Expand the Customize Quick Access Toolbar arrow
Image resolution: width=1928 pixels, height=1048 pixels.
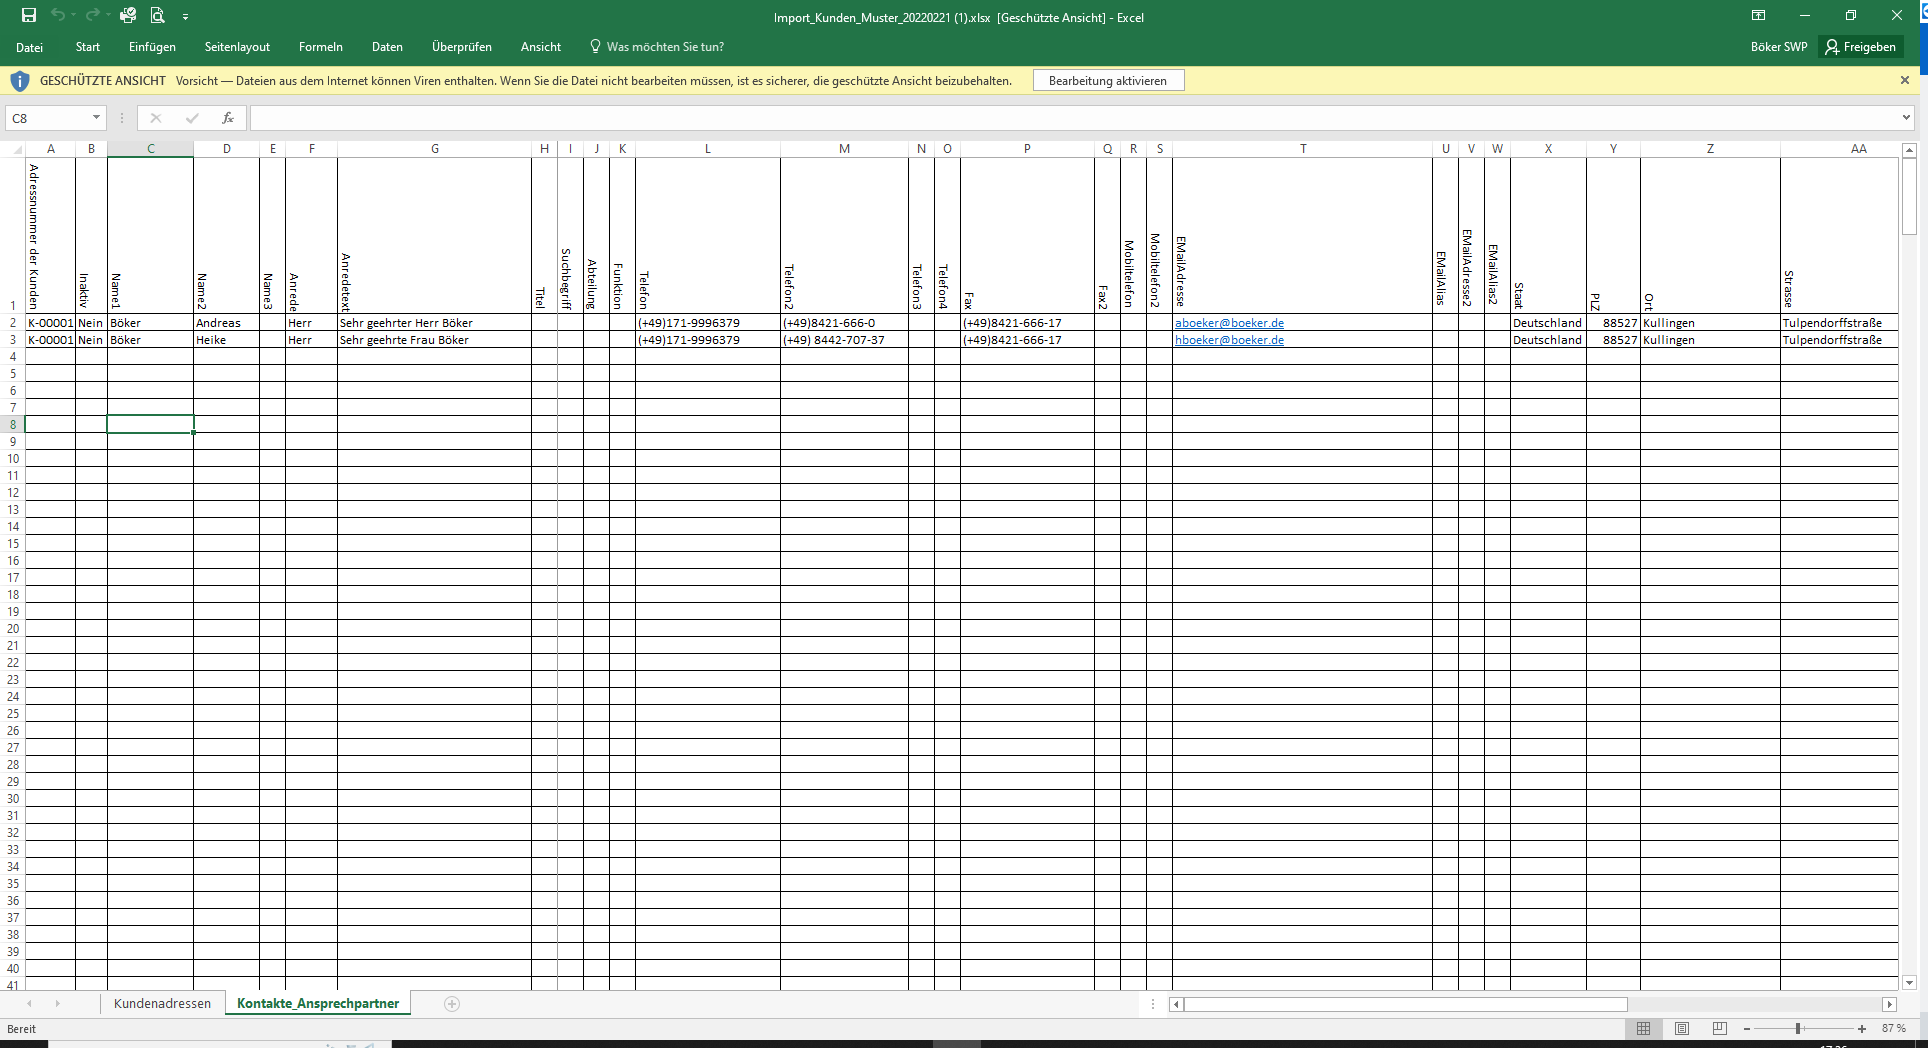(x=186, y=17)
